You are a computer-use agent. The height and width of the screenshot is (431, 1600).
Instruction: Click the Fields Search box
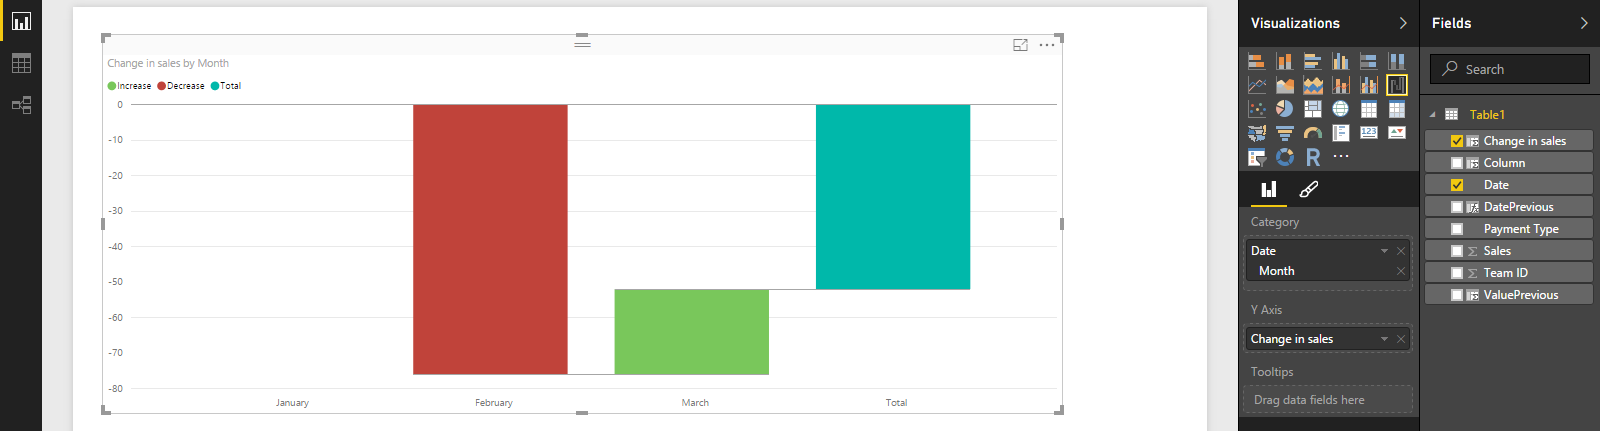[x=1510, y=69]
